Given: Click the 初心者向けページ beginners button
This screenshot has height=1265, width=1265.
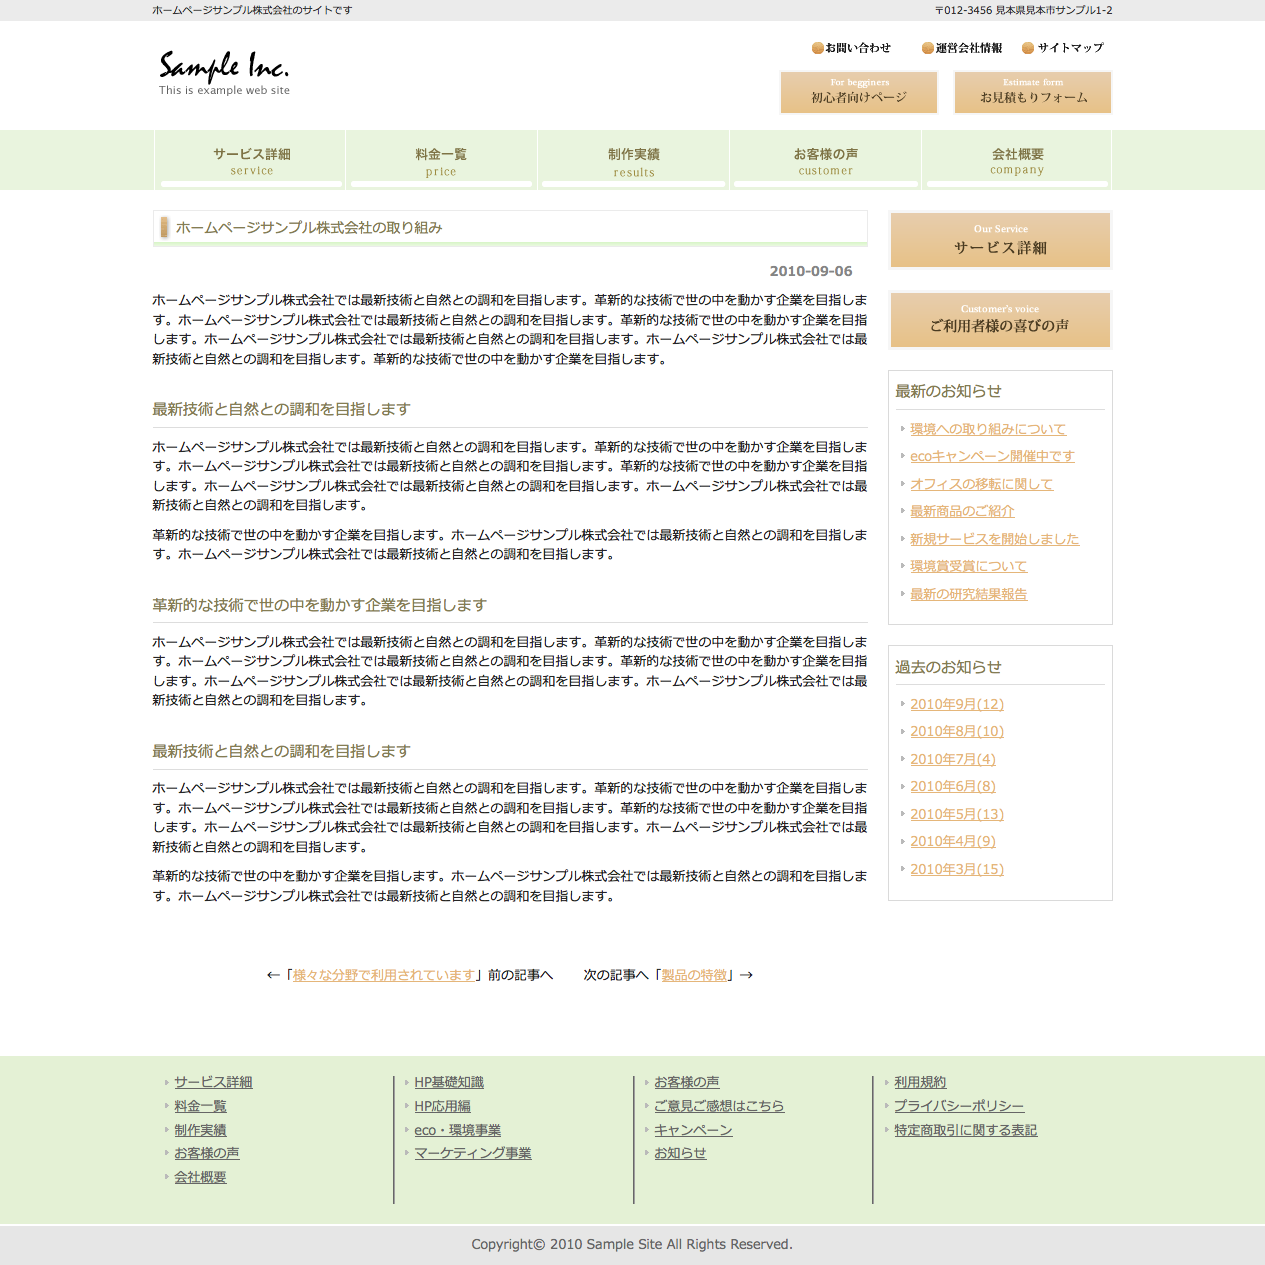Looking at the screenshot, I should [x=859, y=93].
